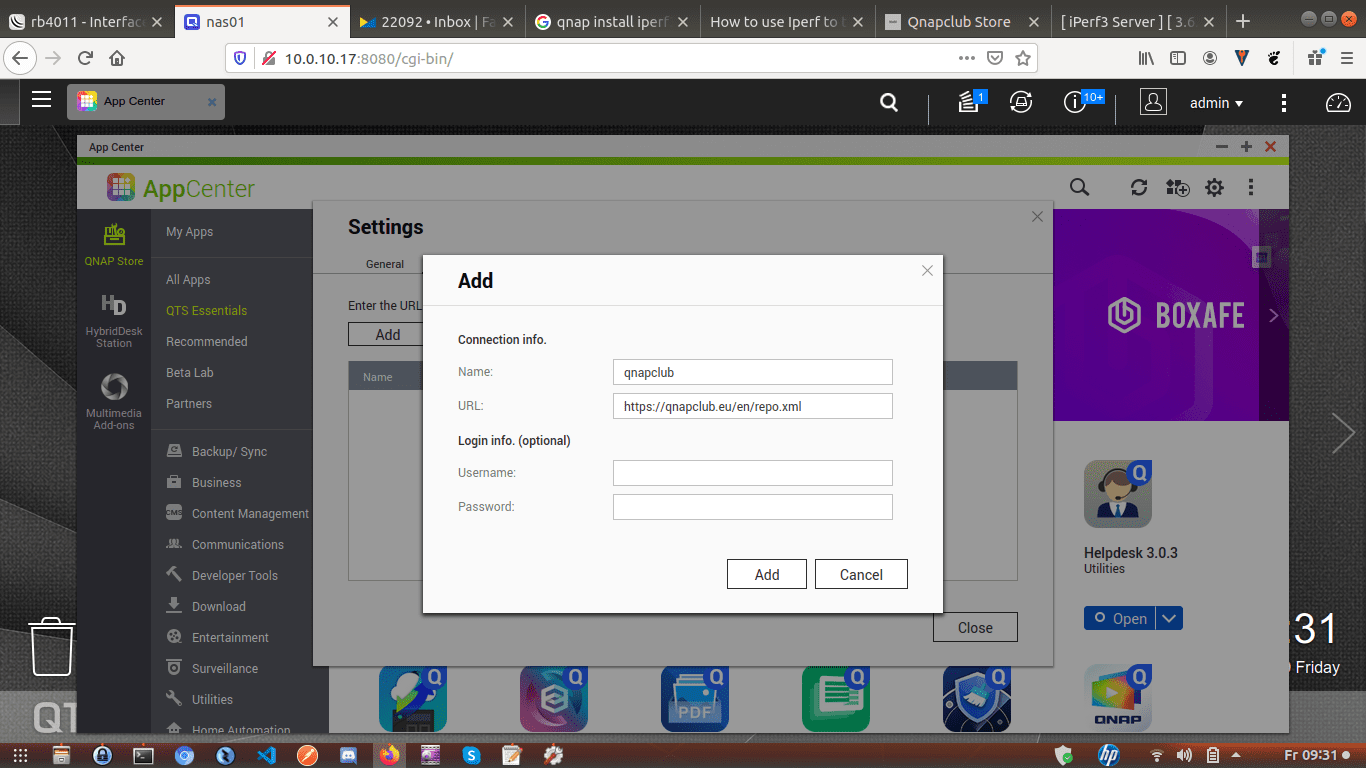Open App Center settings gear icon
This screenshot has height=768, width=1366.
click(1214, 187)
